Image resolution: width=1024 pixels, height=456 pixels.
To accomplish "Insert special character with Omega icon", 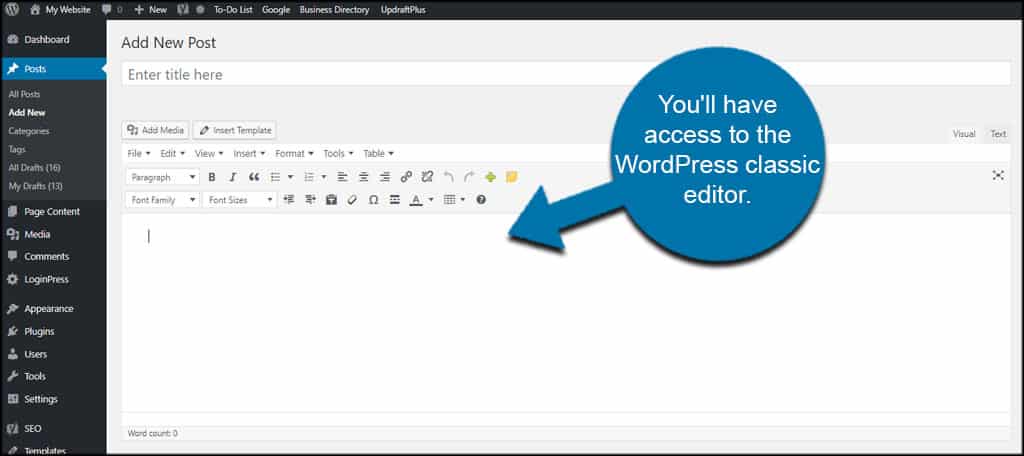I will pos(374,200).
